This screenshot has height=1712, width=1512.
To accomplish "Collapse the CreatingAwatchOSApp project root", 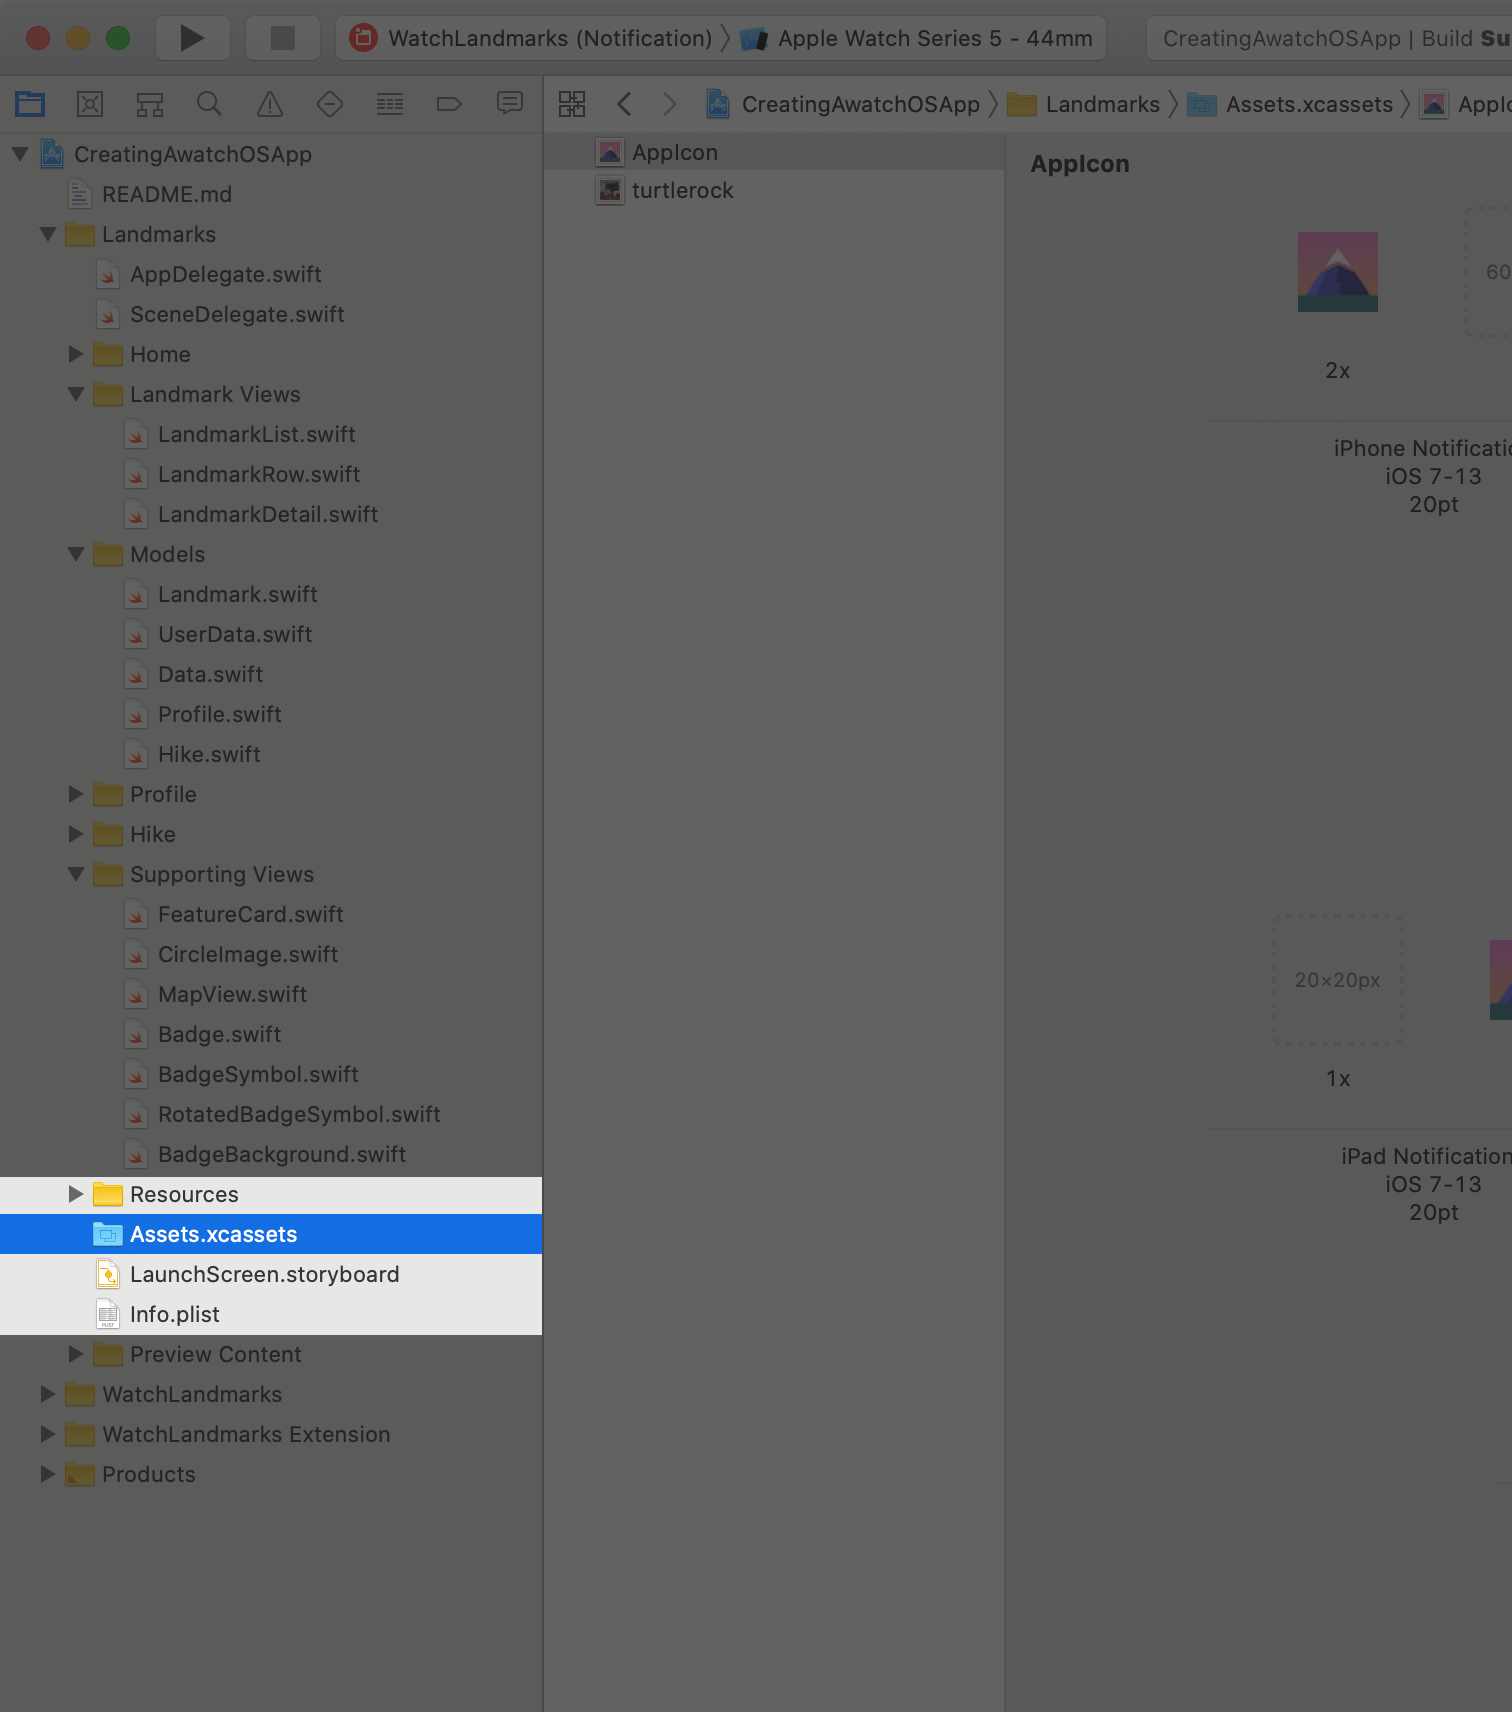I will (20, 154).
